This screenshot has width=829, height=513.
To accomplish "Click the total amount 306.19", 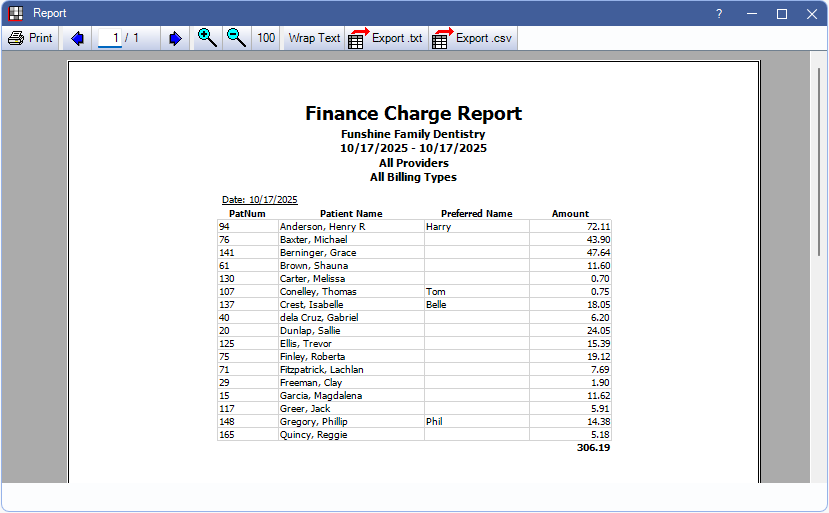I will (593, 448).
